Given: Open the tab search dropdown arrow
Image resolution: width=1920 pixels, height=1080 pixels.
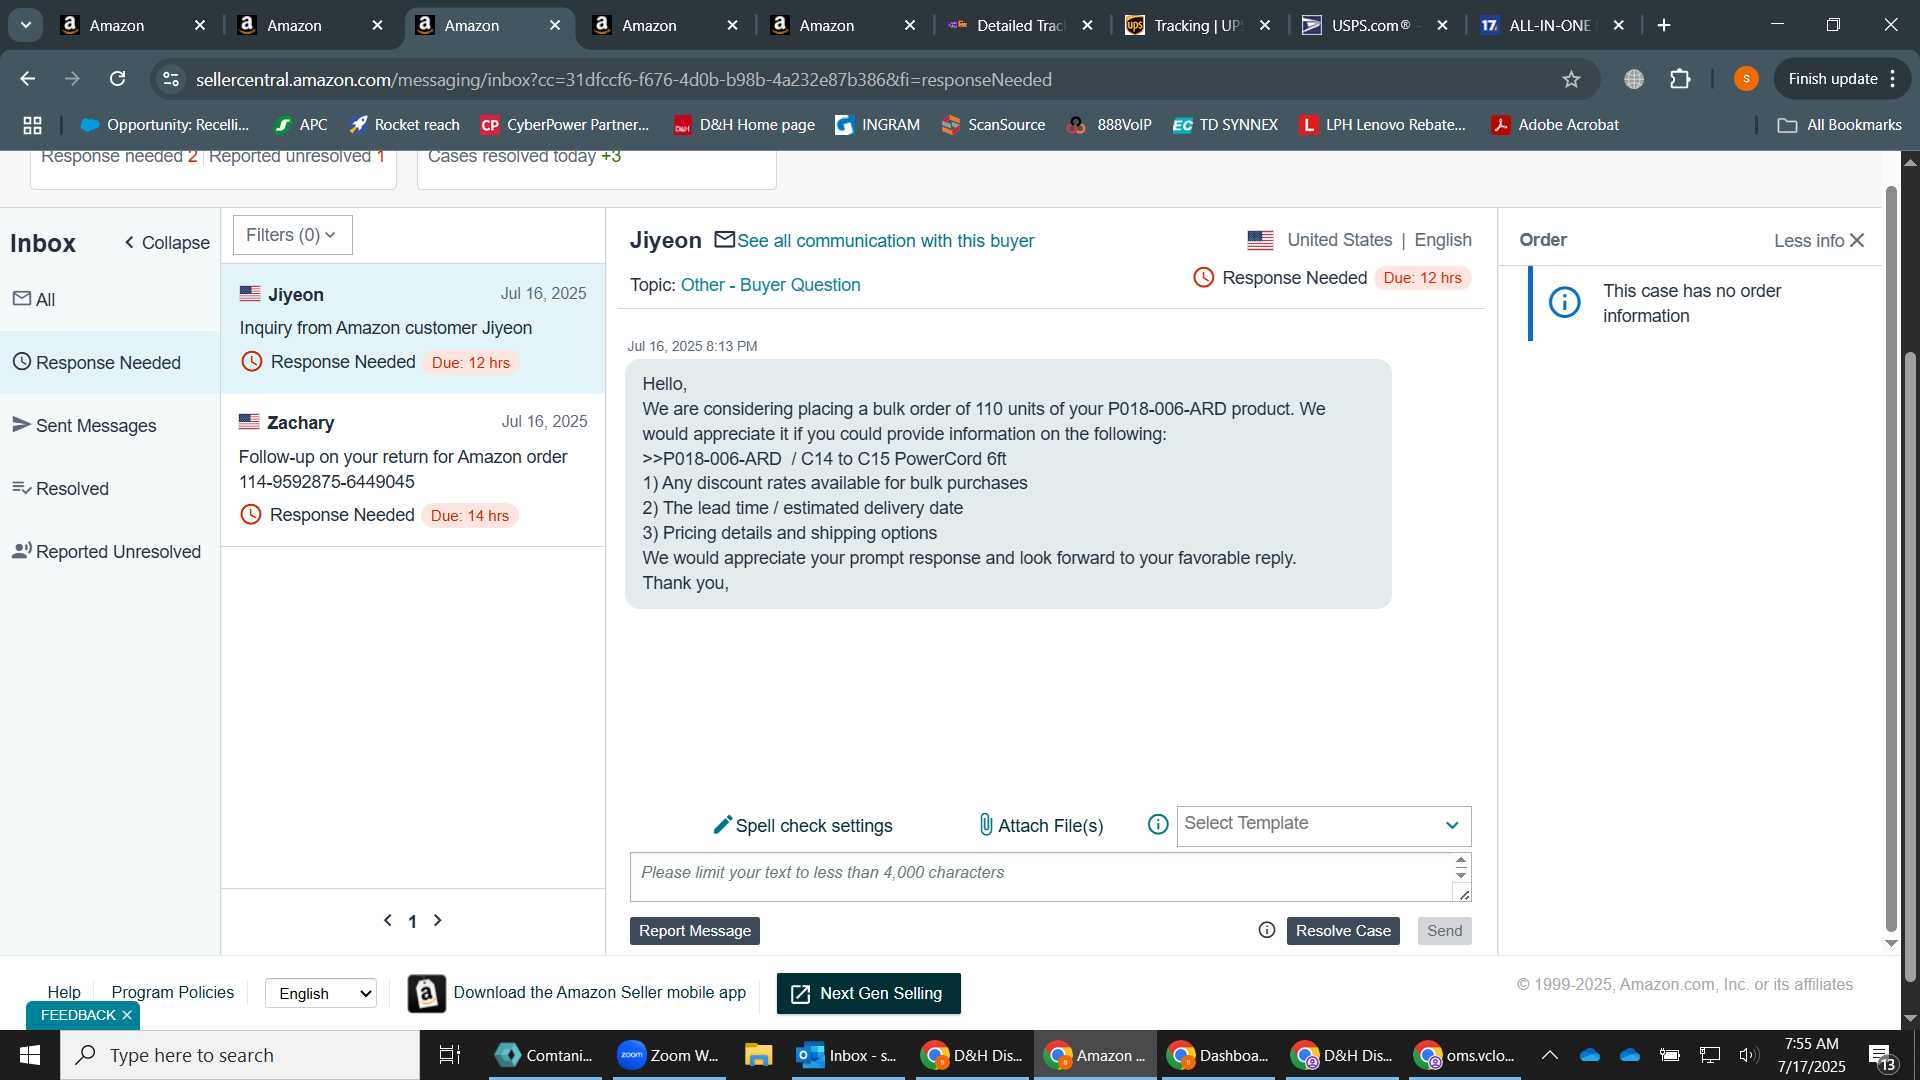Looking at the screenshot, I should coord(25,25).
